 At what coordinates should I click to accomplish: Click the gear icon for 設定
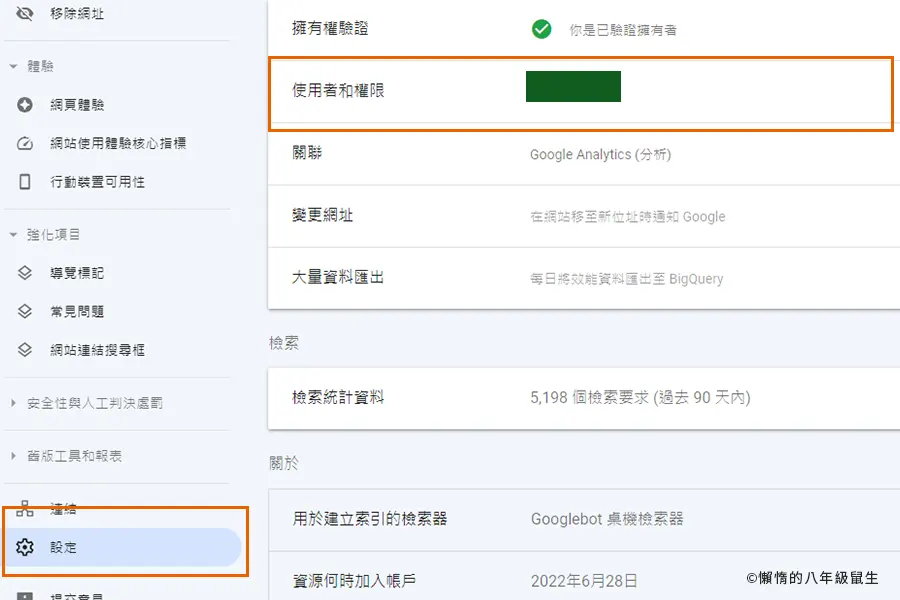click(25, 547)
